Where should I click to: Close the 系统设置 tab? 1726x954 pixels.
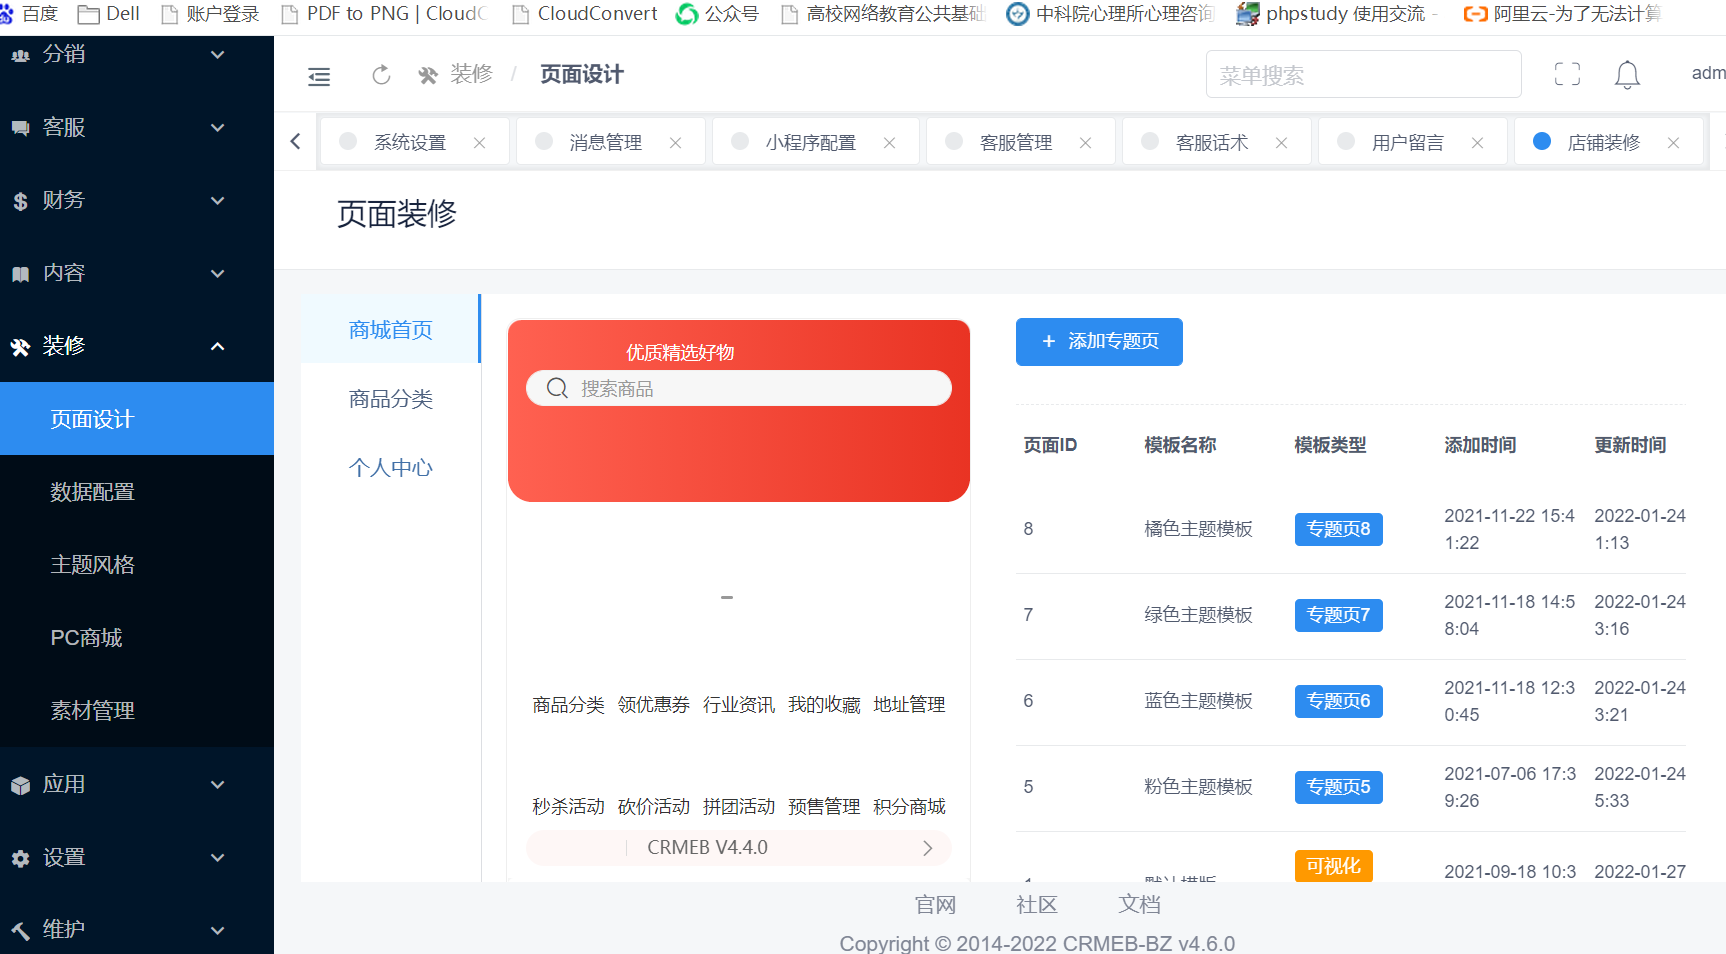click(x=480, y=143)
